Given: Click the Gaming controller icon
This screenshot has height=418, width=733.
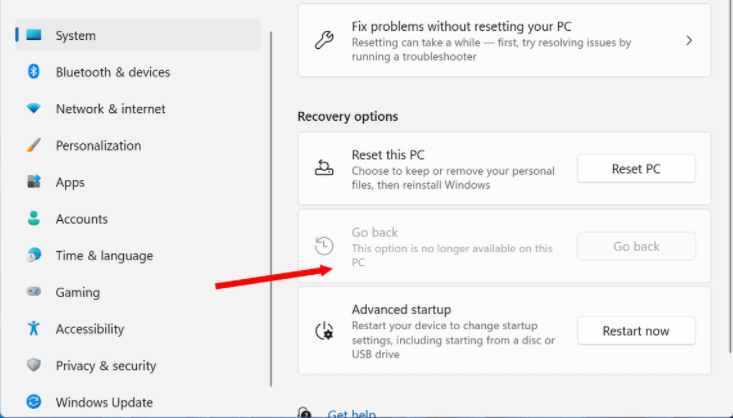Looking at the screenshot, I should coord(34,291).
